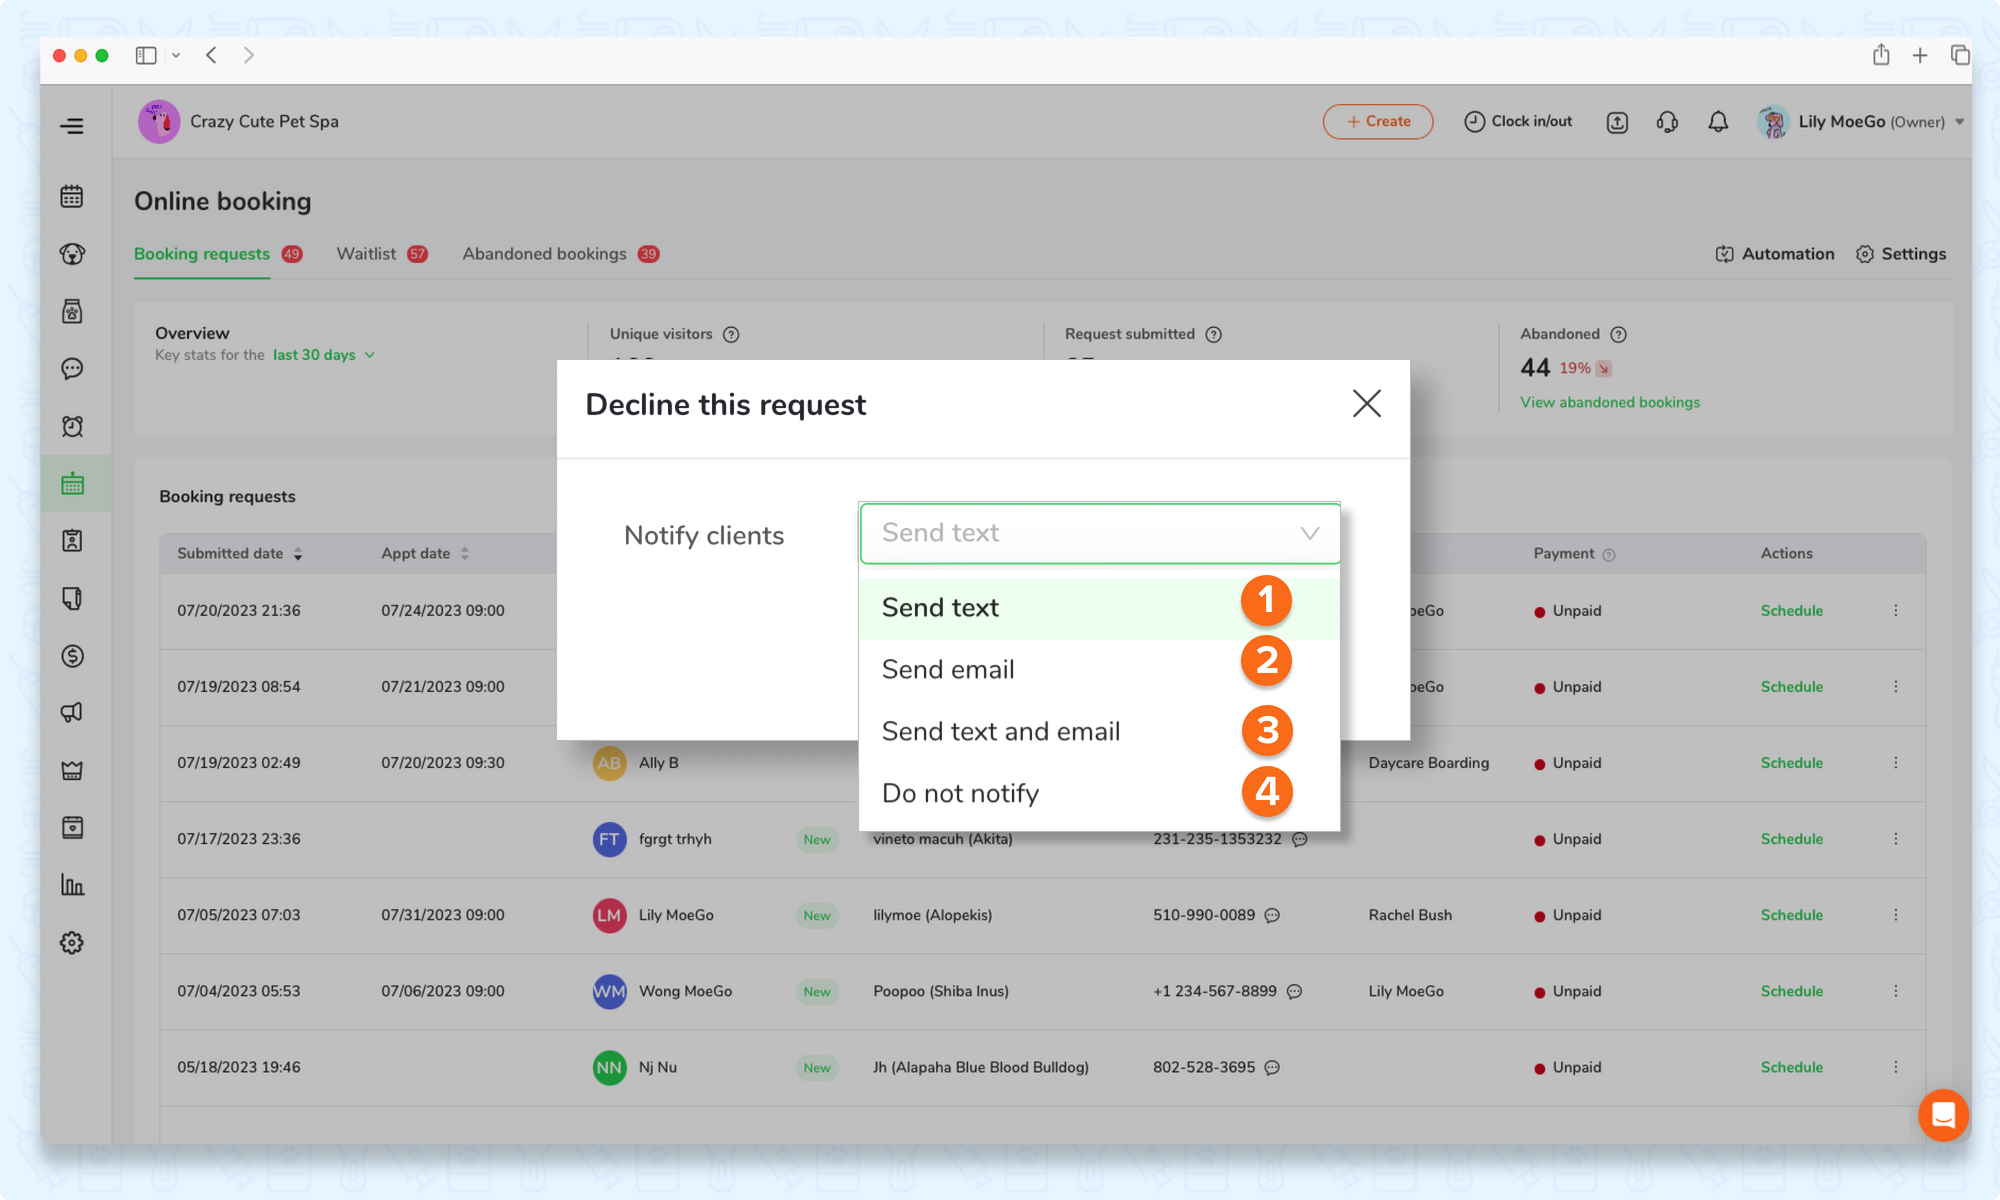Close the Decline this request dialog
Viewport: 2000px width, 1200px height.
click(x=1366, y=404)
